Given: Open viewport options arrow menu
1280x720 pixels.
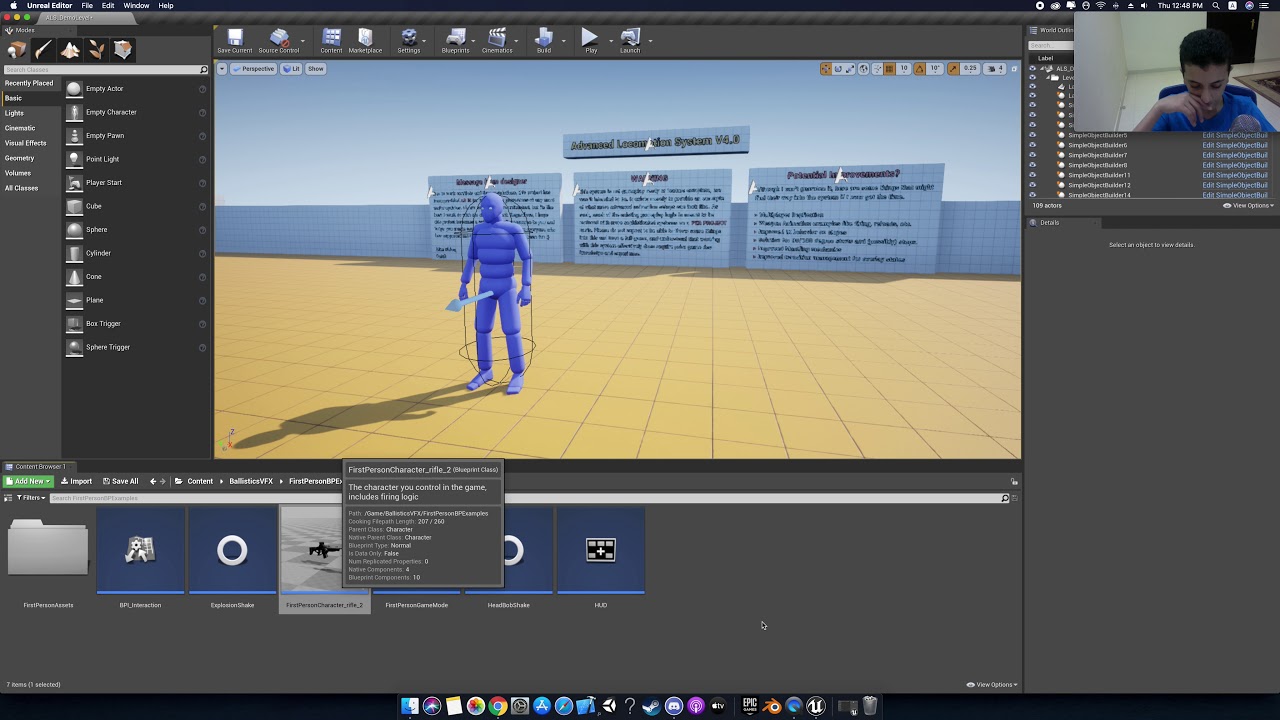Looking at the screenshot, I should pyautogui.click(x=222, y=69).
